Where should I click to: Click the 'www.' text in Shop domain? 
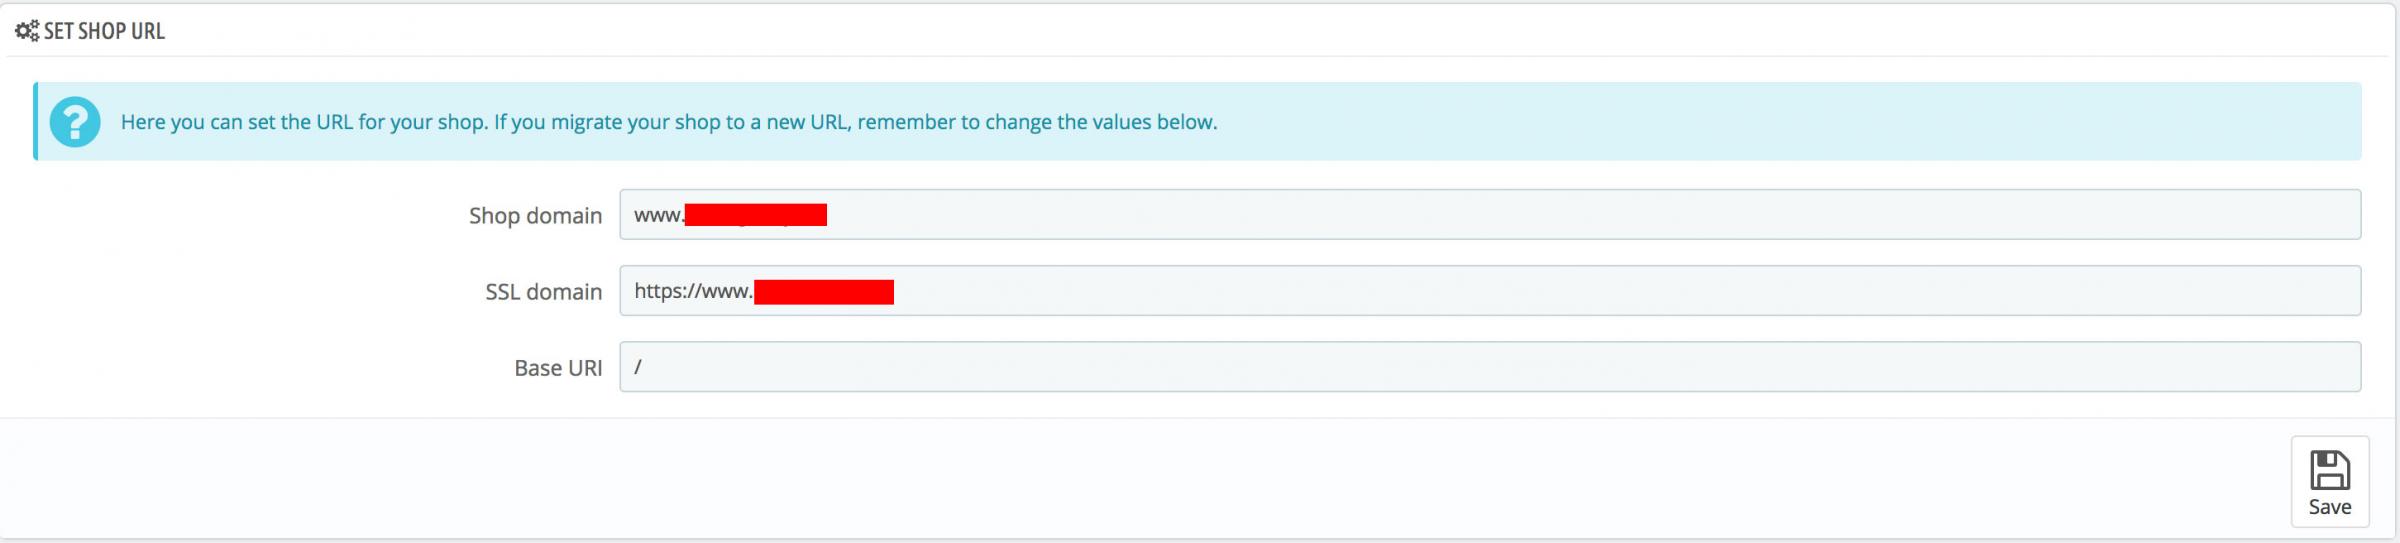coord(658,215)
